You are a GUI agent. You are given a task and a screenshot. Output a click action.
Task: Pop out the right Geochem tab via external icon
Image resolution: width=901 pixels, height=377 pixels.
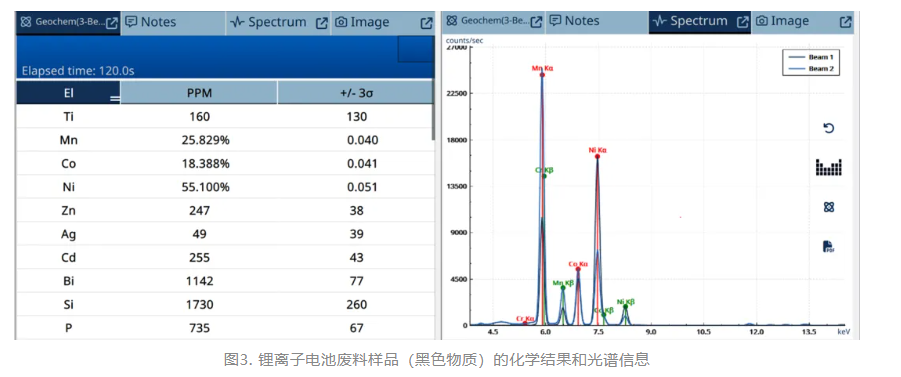tap(536, 21)
